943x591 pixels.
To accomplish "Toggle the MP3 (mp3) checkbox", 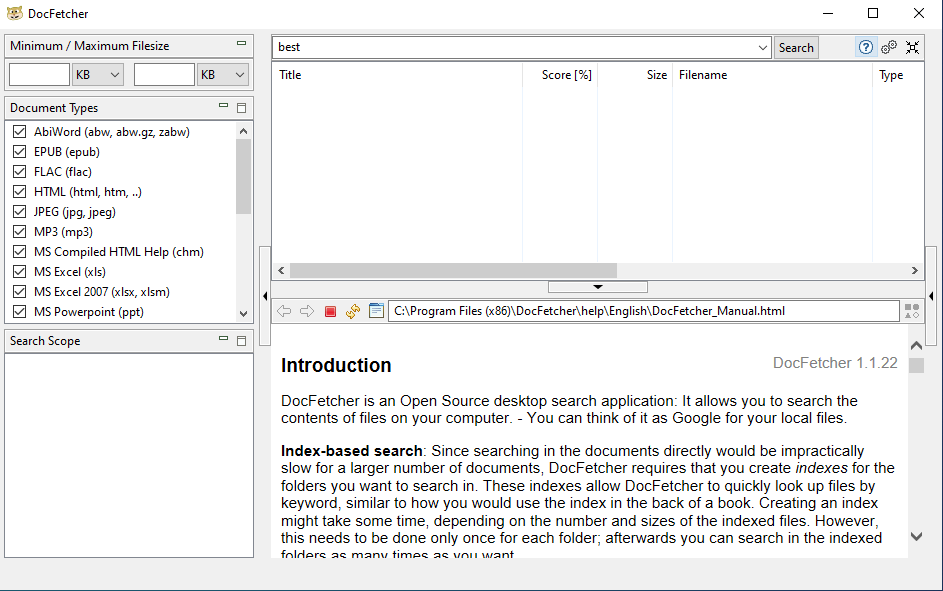I will click(x=19, y=232).
